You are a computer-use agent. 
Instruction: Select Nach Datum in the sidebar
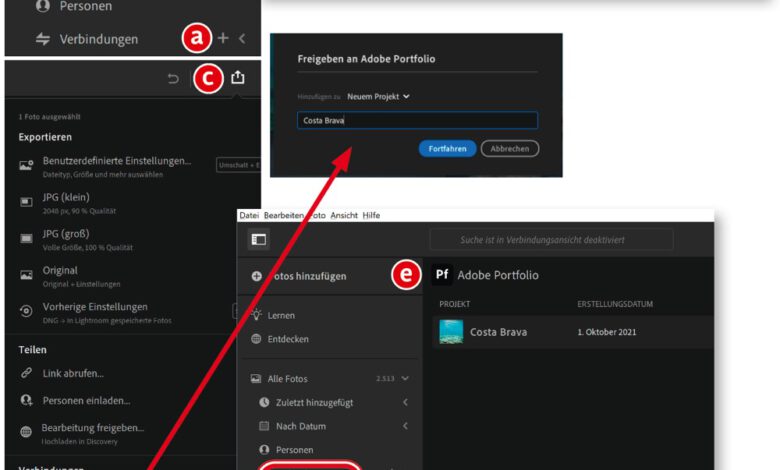coord(301,426)
